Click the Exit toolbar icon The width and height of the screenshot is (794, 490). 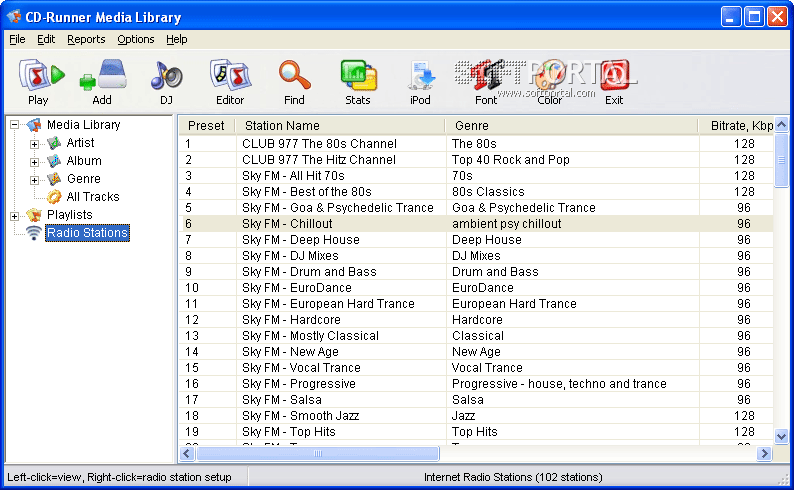[x=614, y=75]
